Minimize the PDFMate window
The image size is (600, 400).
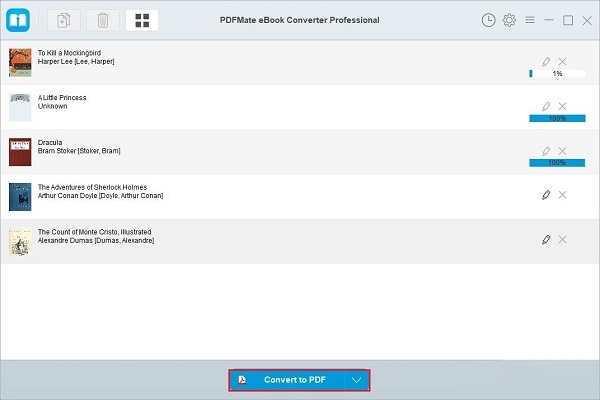549,20
